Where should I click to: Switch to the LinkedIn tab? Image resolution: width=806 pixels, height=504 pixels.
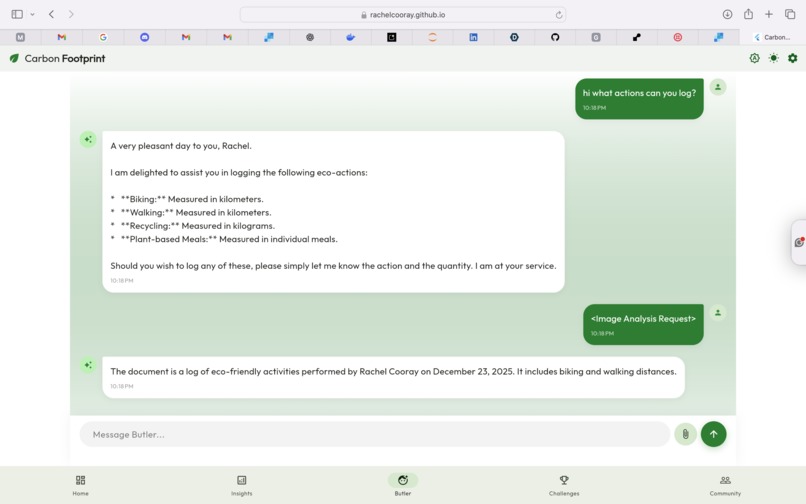pos(473,37)
